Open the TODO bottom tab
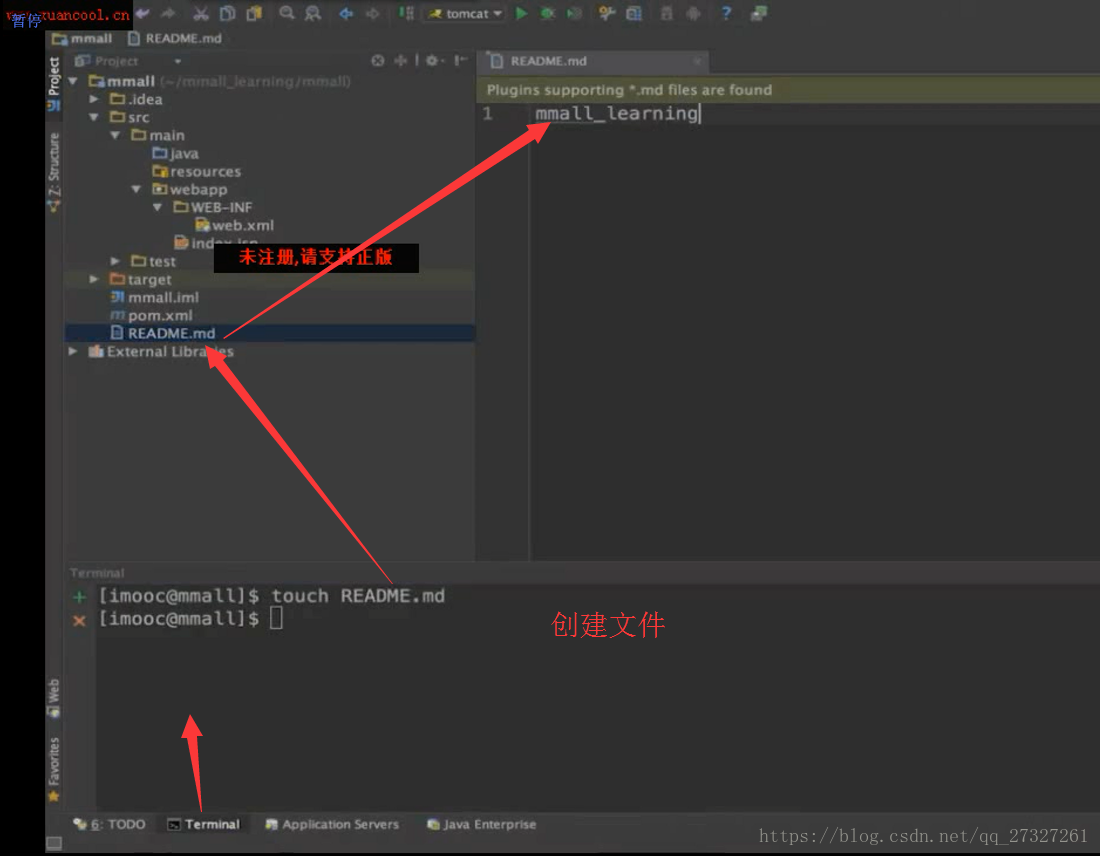Screen dimensions: 1100x856 pos(110,824)
